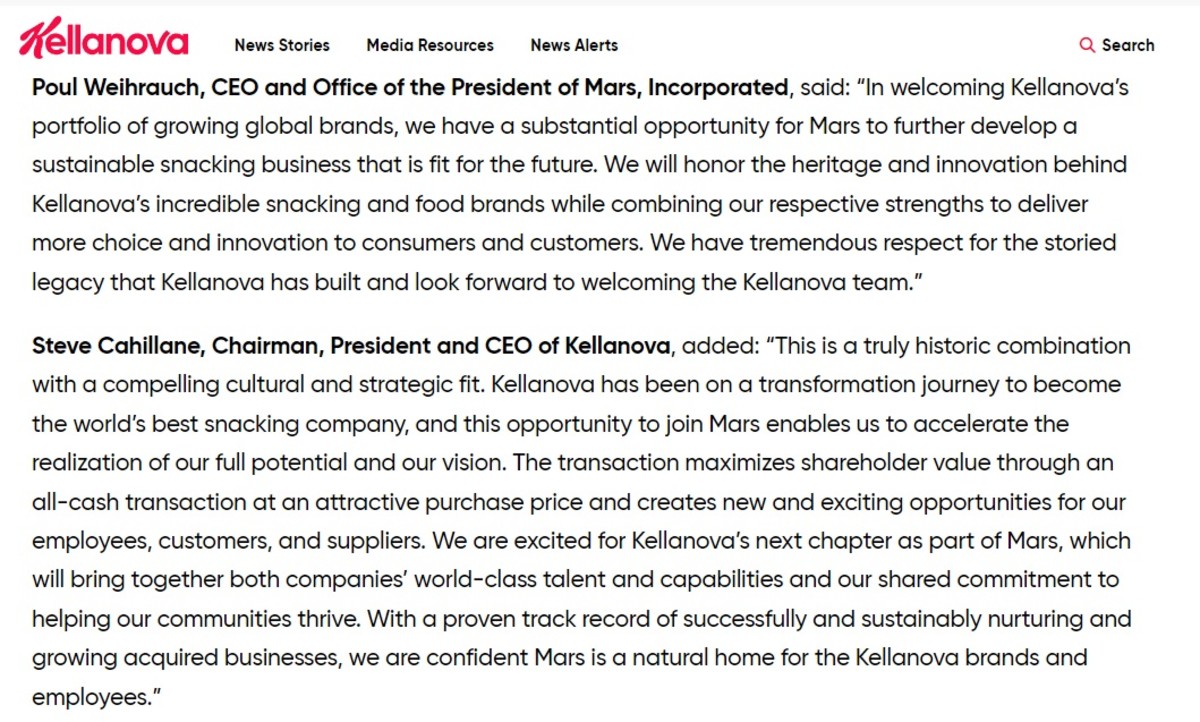This screenshot has width=1200, height=722.
Task: Click the bold name Poul Weihrauch
Action: coord(116,87)
